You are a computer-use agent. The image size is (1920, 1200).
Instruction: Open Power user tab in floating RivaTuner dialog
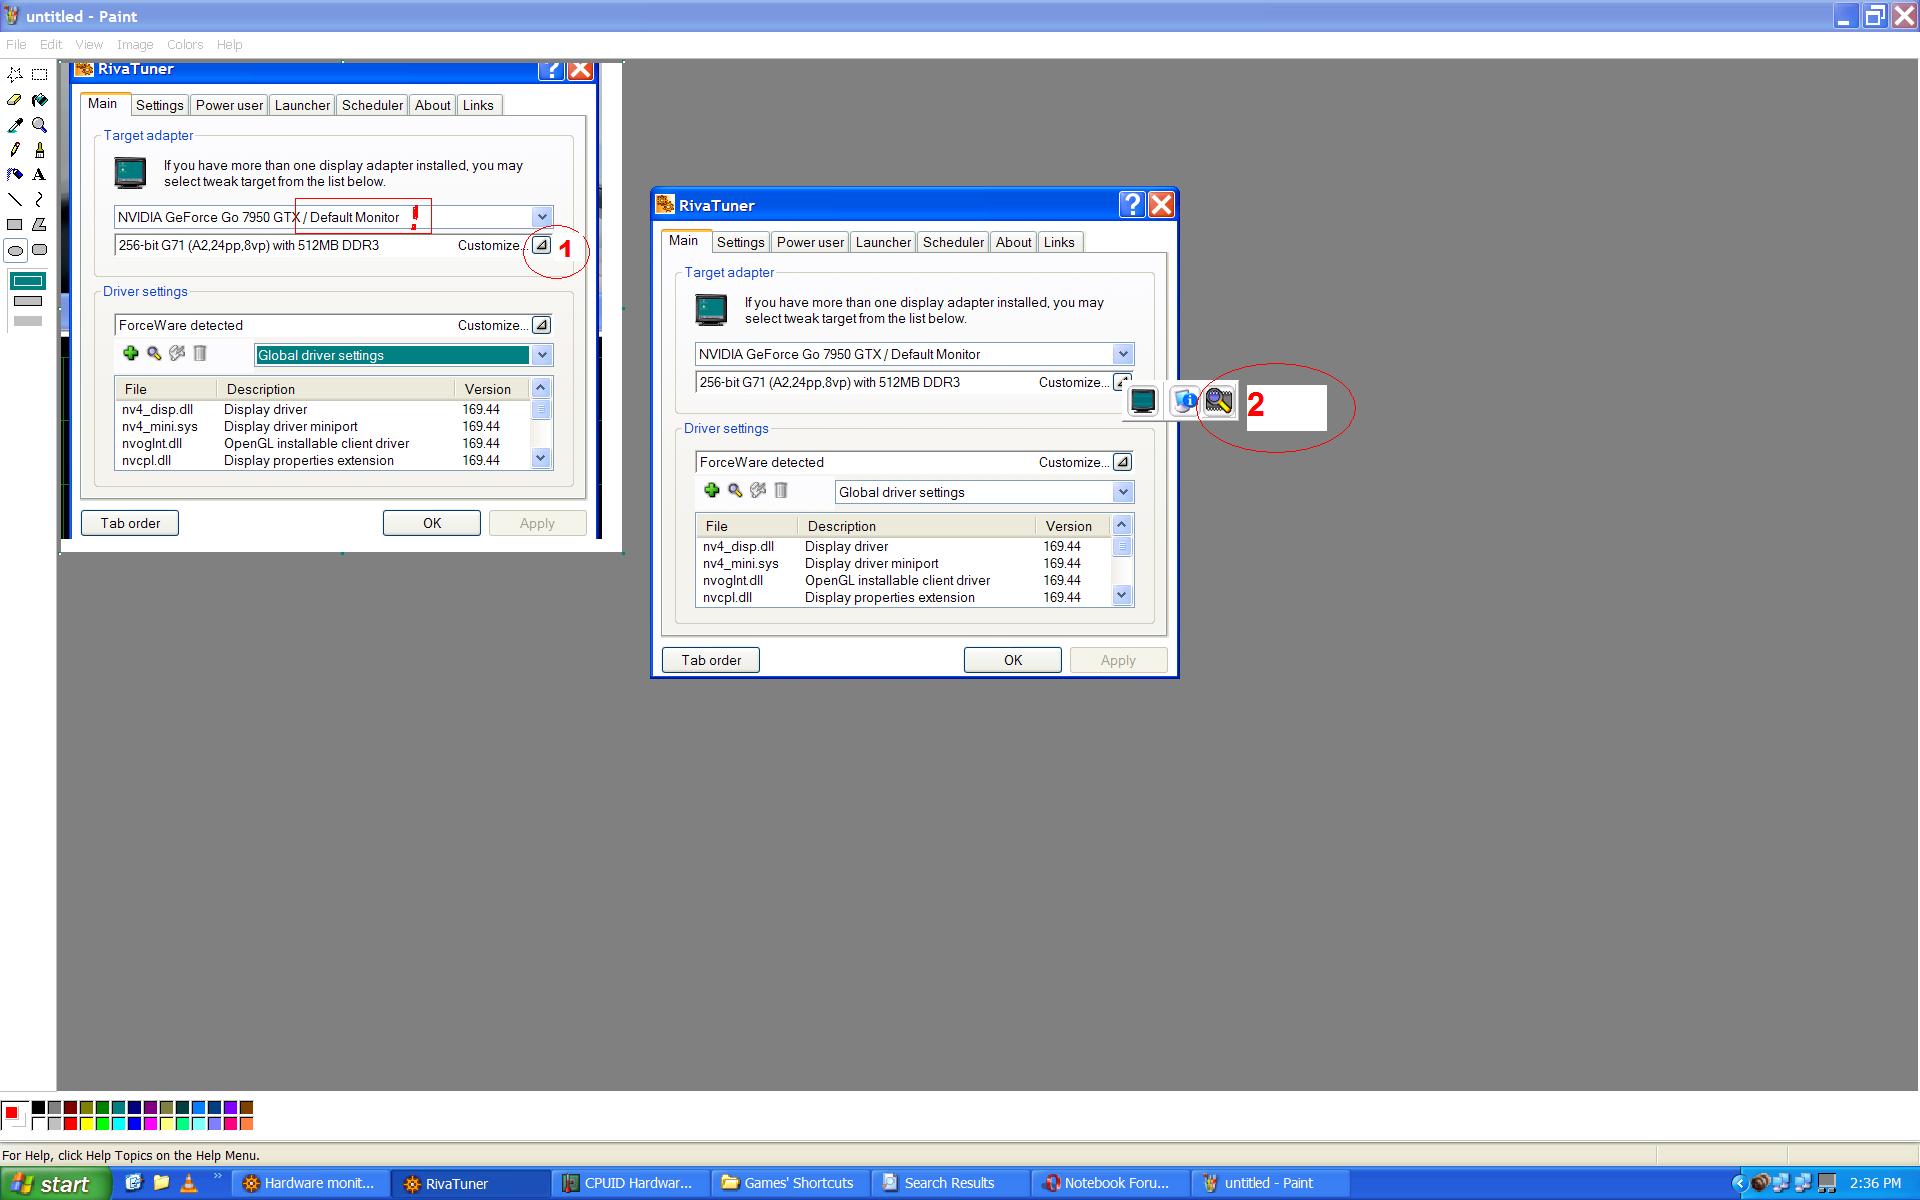810,242
